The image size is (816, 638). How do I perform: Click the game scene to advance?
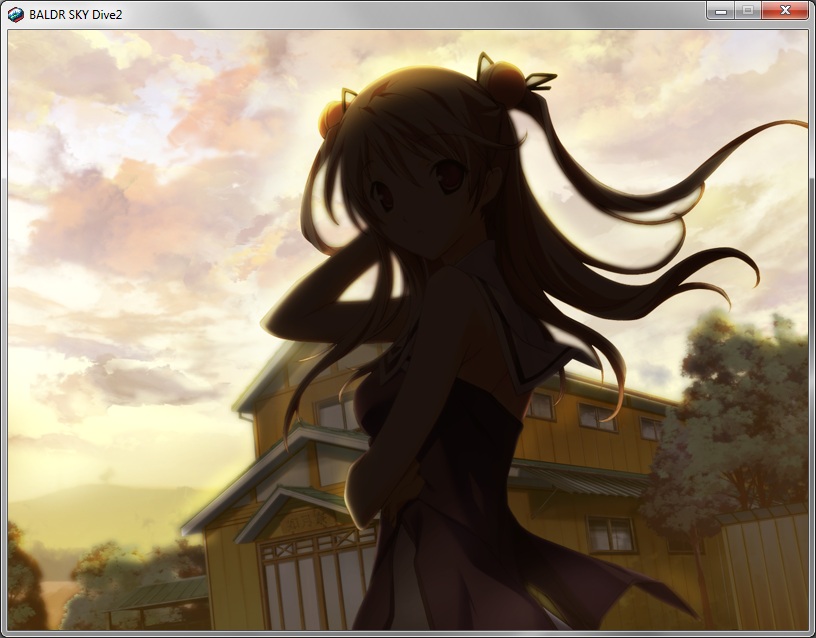[407, 330]
